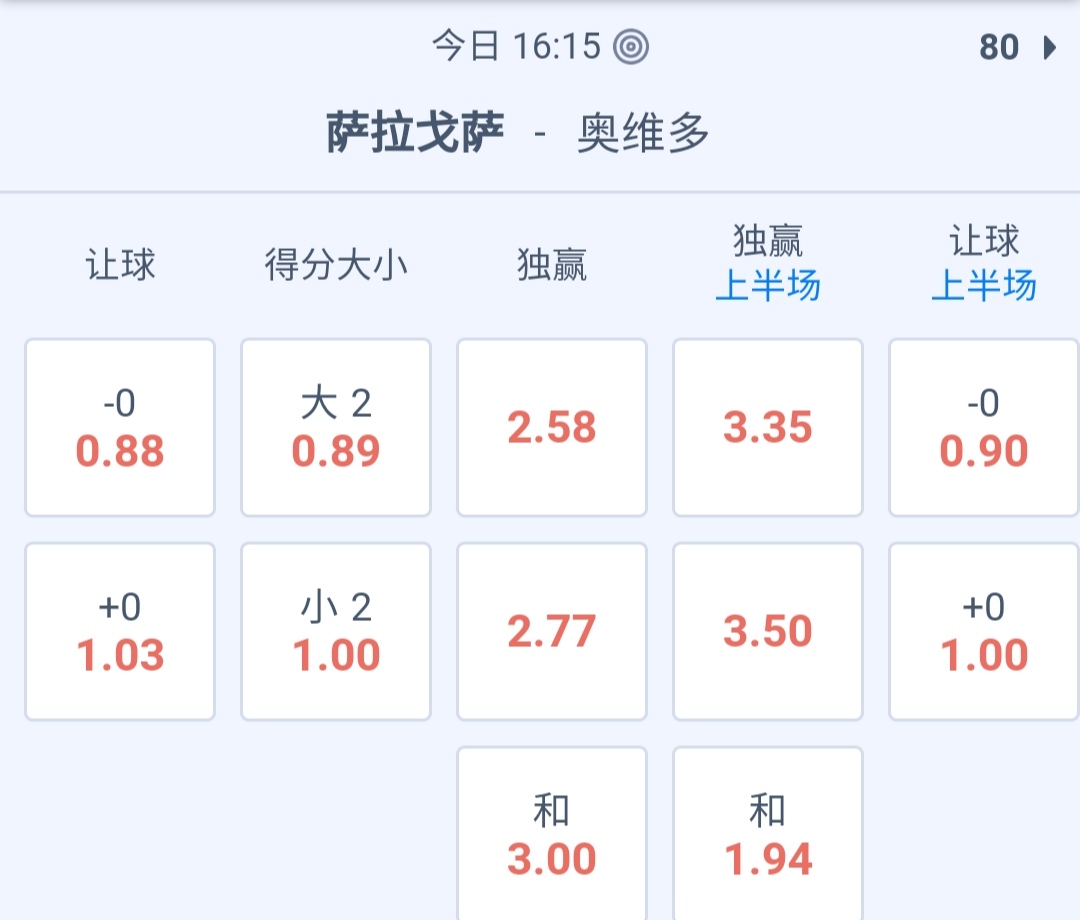Select first-half handicap +0 at 1.00
This screenshot has height=920, width=1080.
pos(984,632)
